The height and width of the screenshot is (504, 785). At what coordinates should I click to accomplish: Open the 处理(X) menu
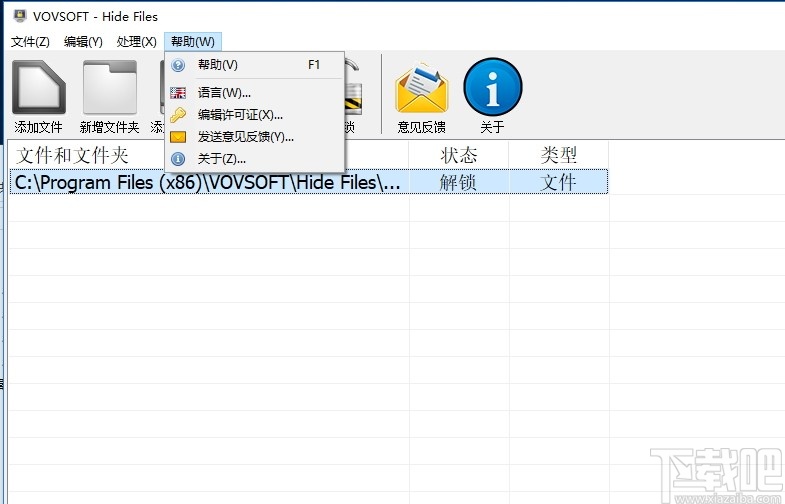click(x=137, y=42)
